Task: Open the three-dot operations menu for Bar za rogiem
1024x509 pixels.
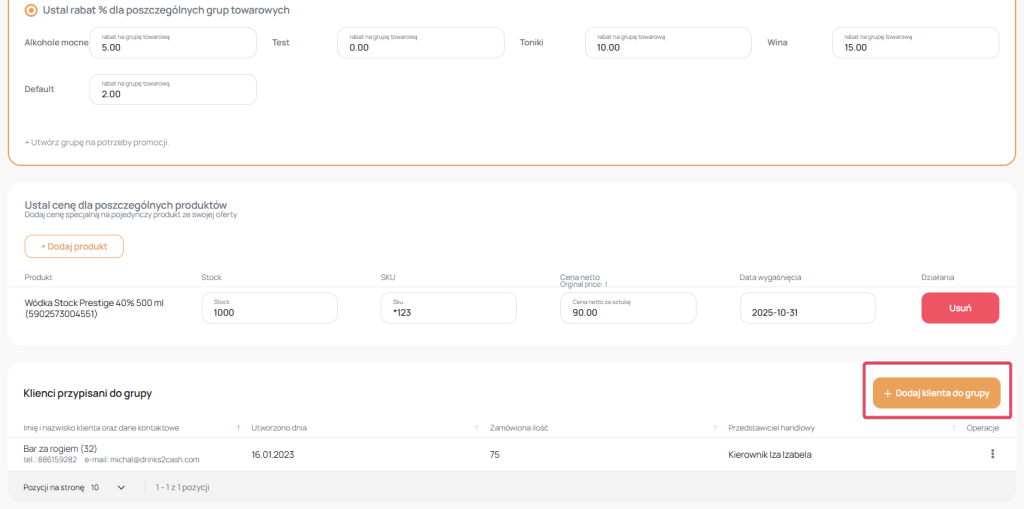Action: pos(992,454)
